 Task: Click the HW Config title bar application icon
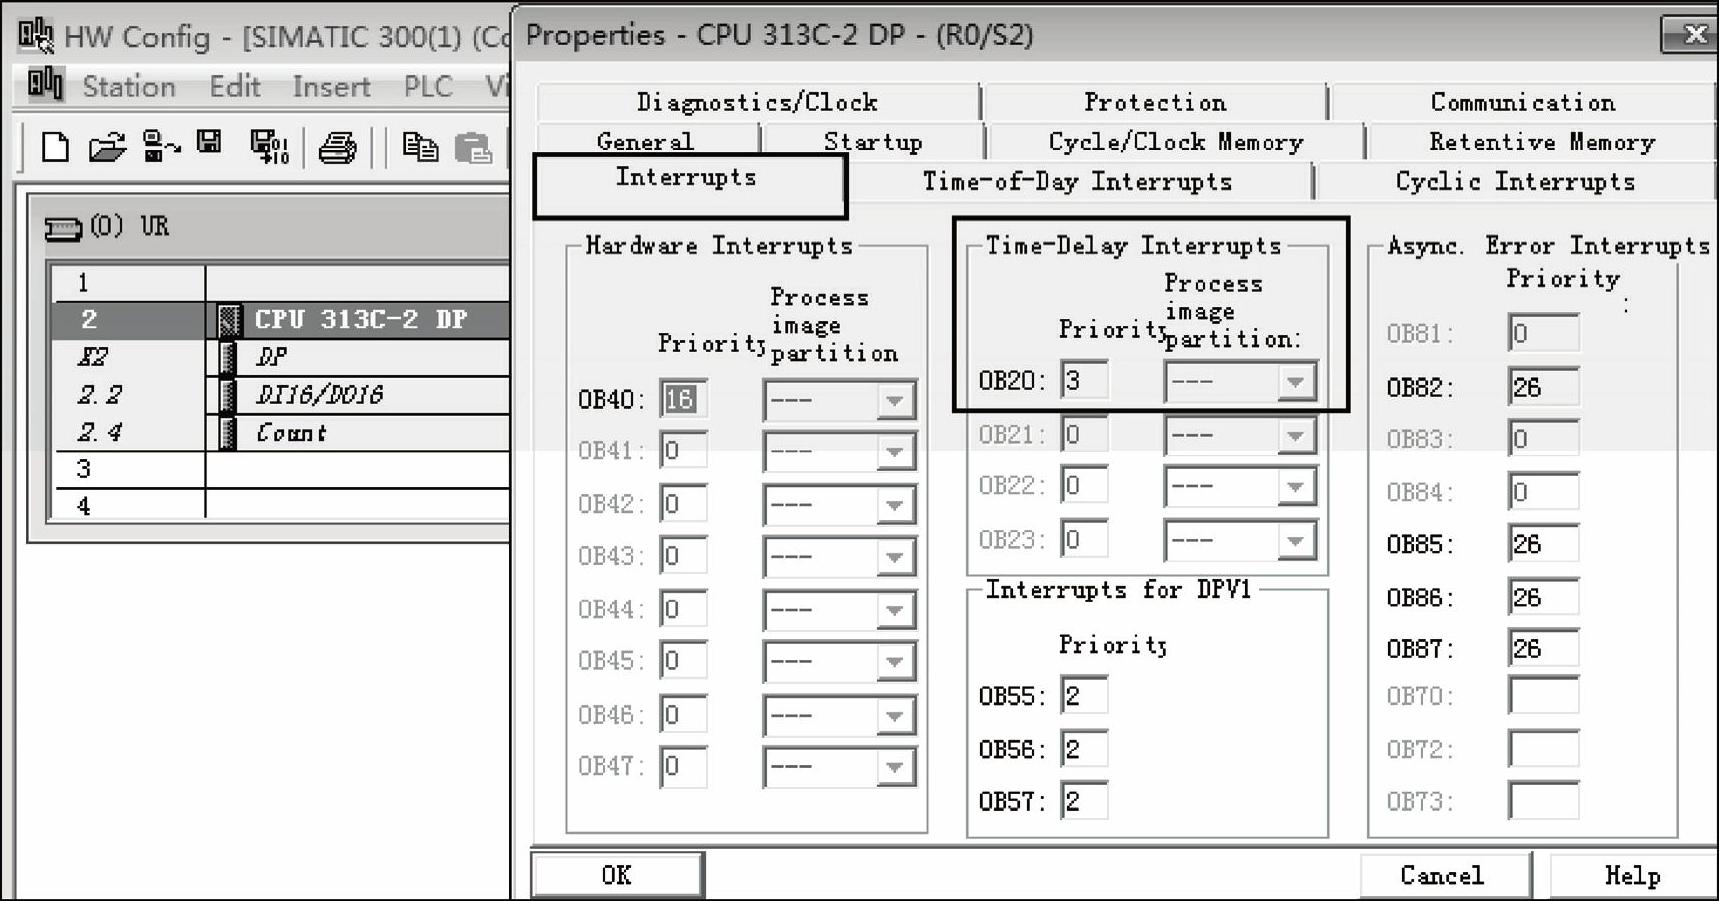pyautogui.click(x=36, y=35)
